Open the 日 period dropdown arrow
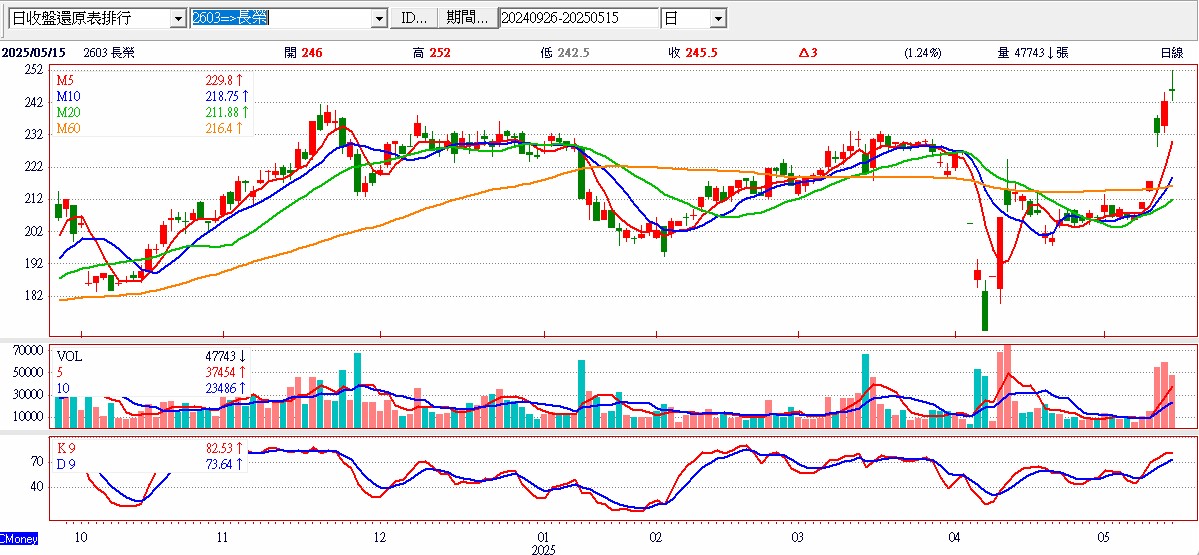This screenshot has width=1199, height=555. click(x=718, y=18)
